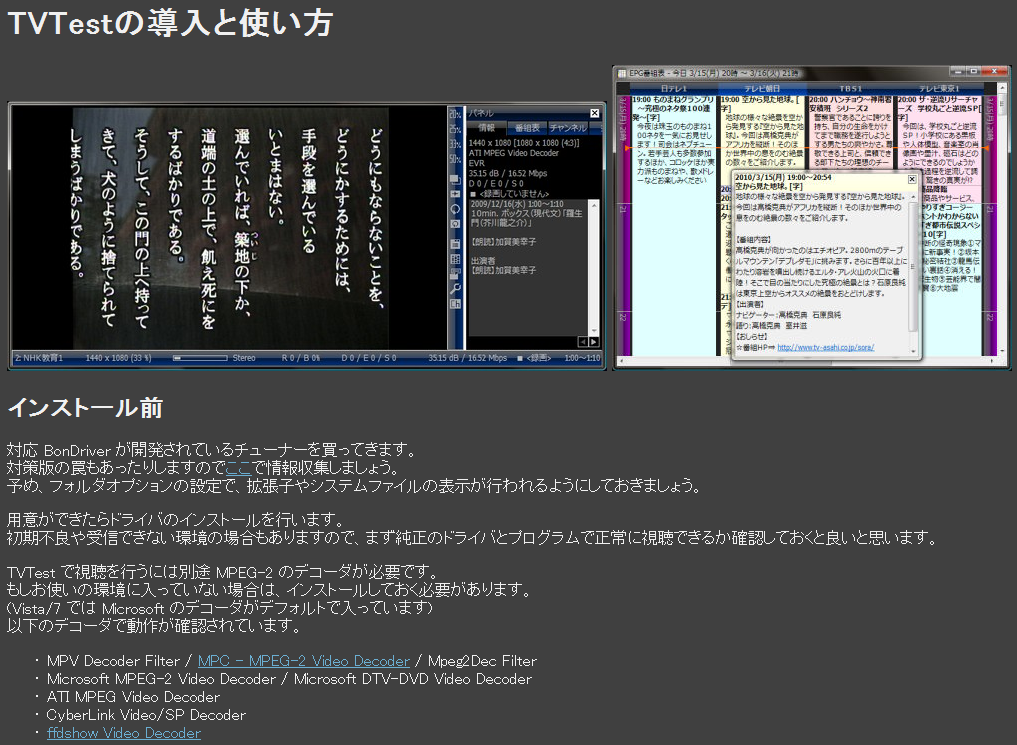Click the EPG window title bar icon

pyautogui.click(x=622, y=73)
